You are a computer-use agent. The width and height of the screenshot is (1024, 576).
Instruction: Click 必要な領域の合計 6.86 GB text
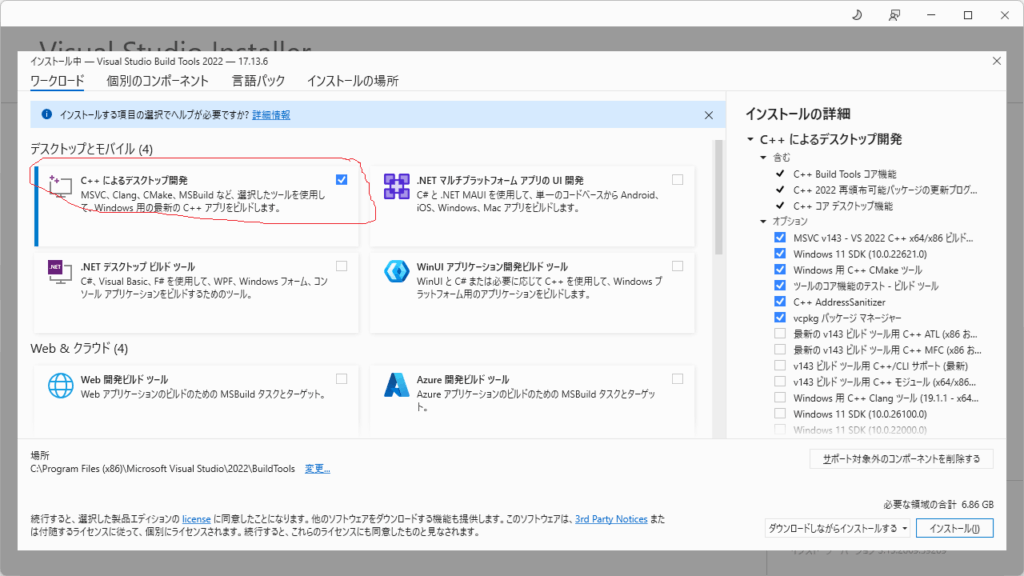click(x=938, y=504)
